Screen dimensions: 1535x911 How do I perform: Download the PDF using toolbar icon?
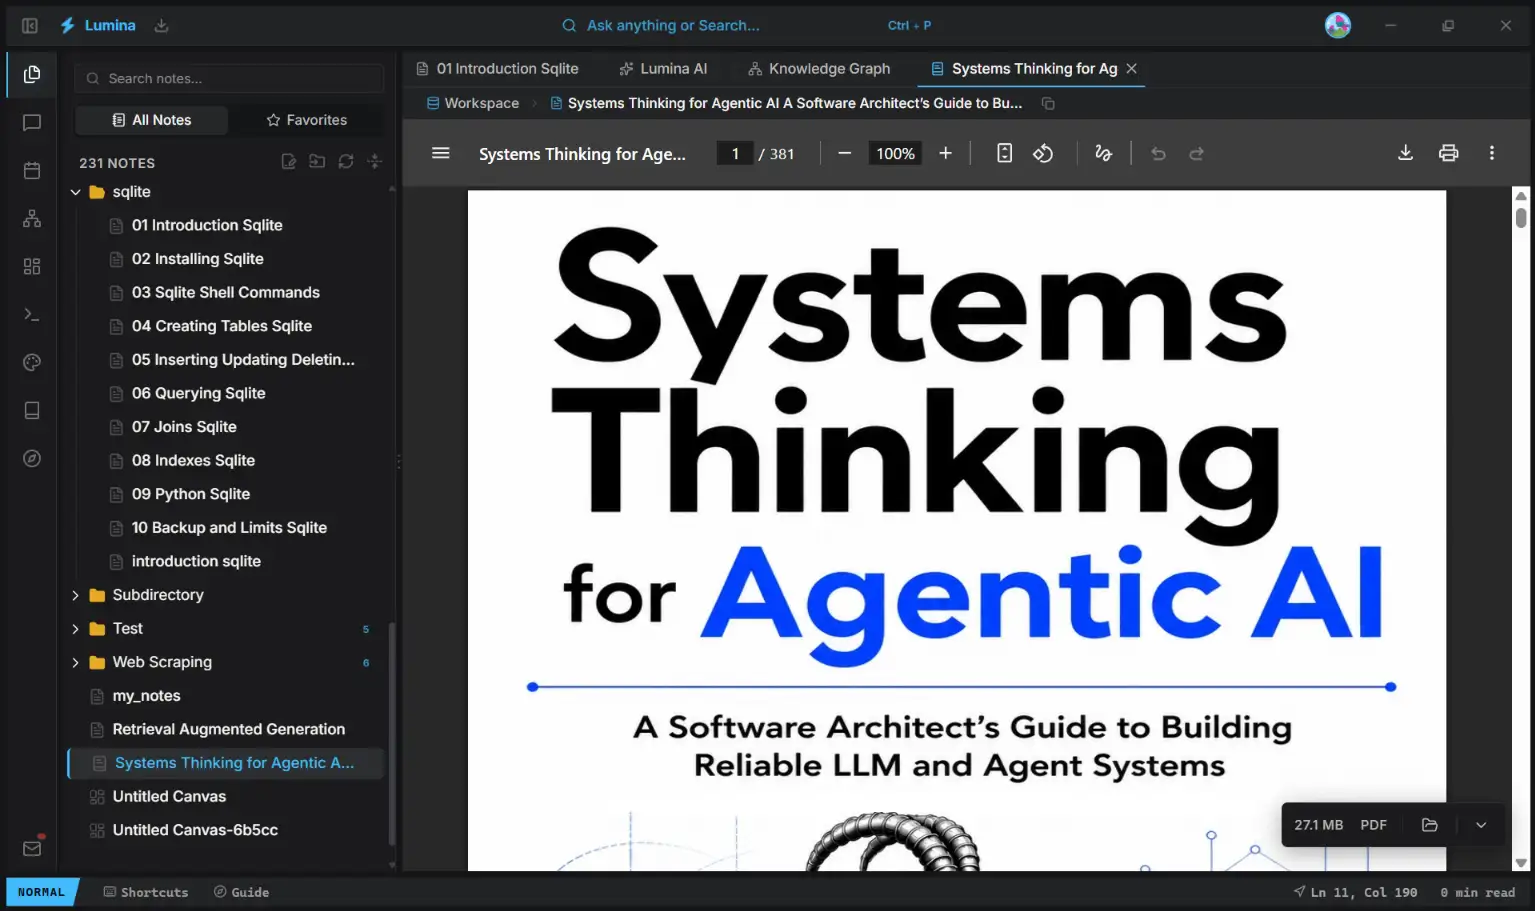(x=1405, y=153)
